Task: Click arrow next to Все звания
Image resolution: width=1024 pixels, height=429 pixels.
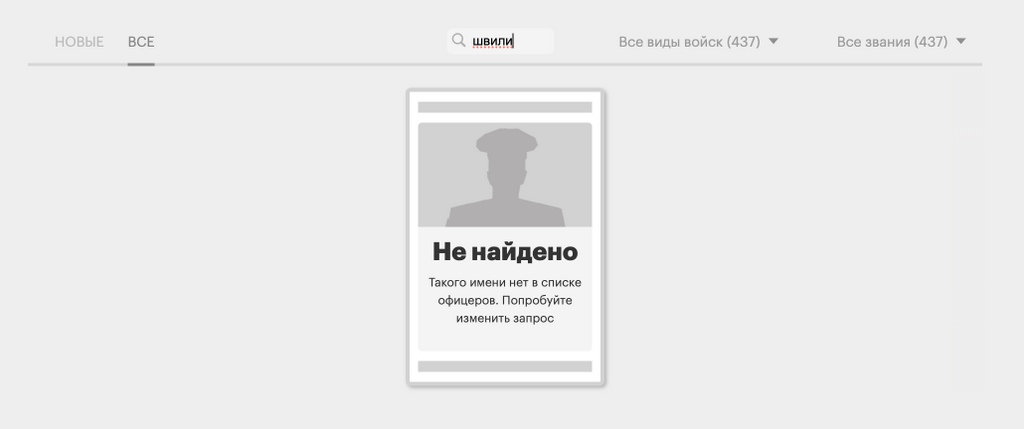Action: (961, 41)
